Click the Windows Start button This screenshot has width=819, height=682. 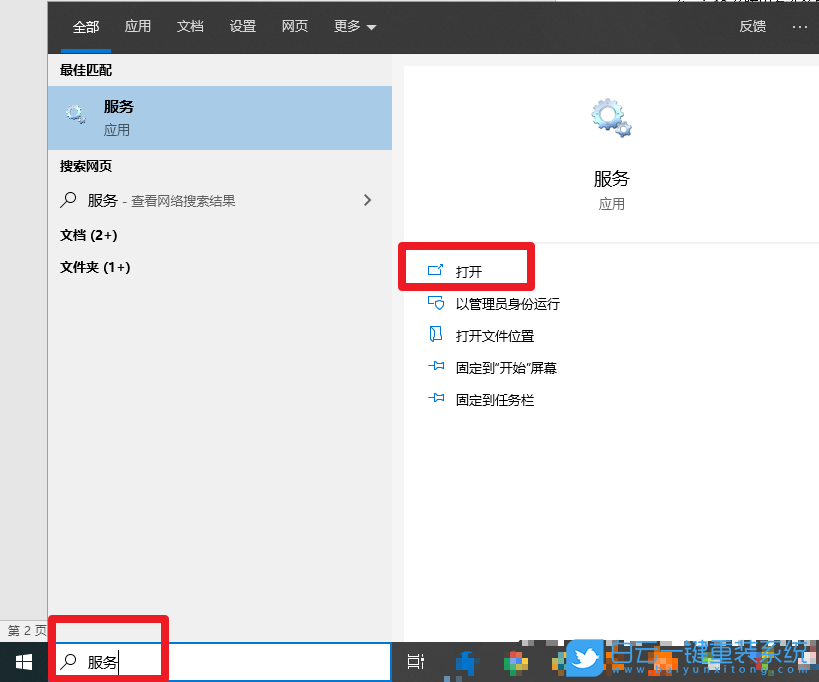(x=22, y=662)
